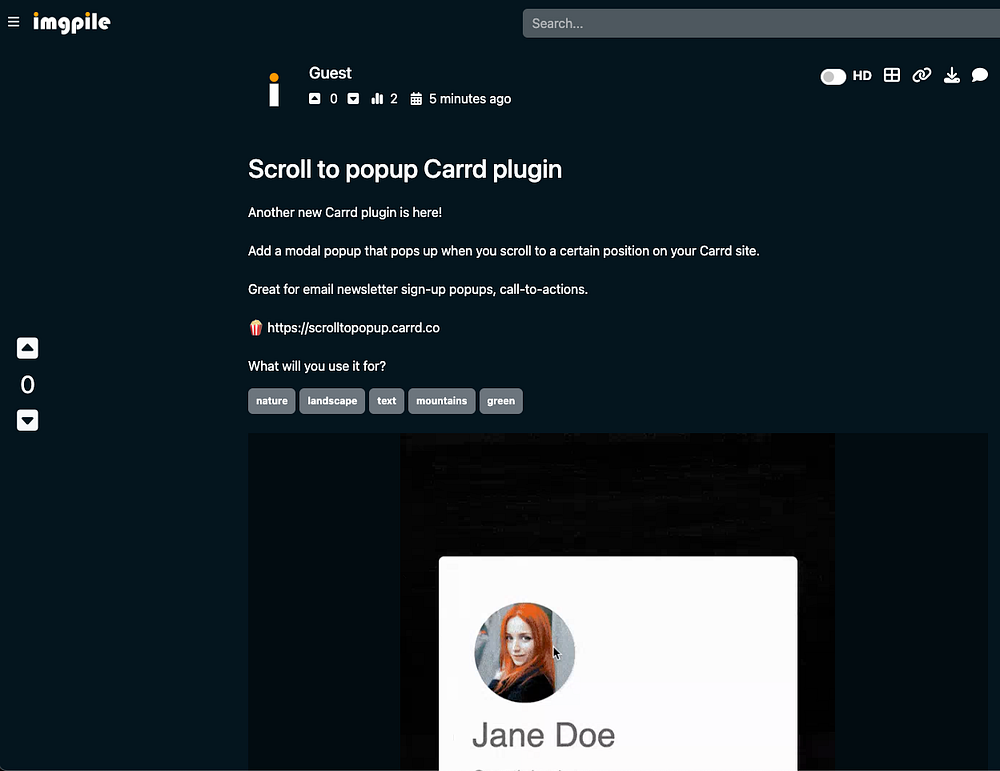This screenshot has height=771, width=1000.
Task: Click the Guest avatar icon
Action: (x=274, y=89)
